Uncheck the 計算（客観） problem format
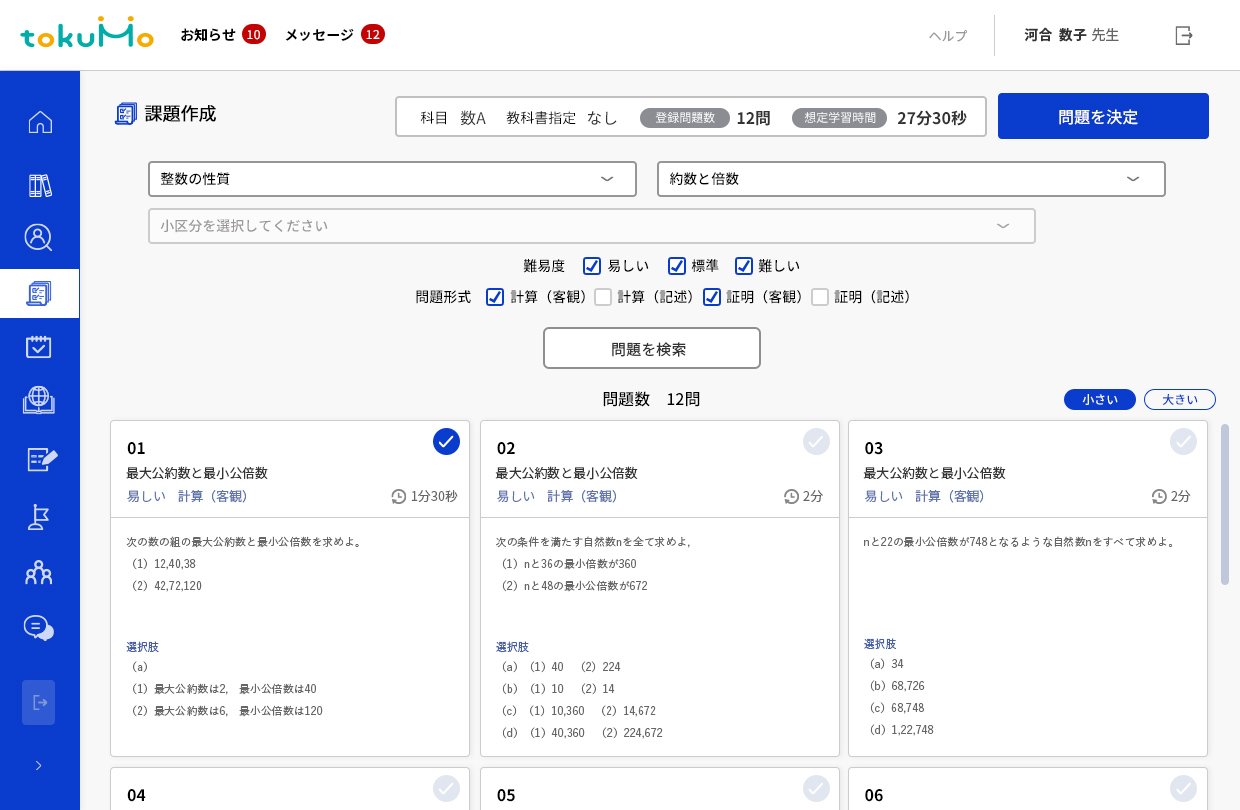 point(495,297)
